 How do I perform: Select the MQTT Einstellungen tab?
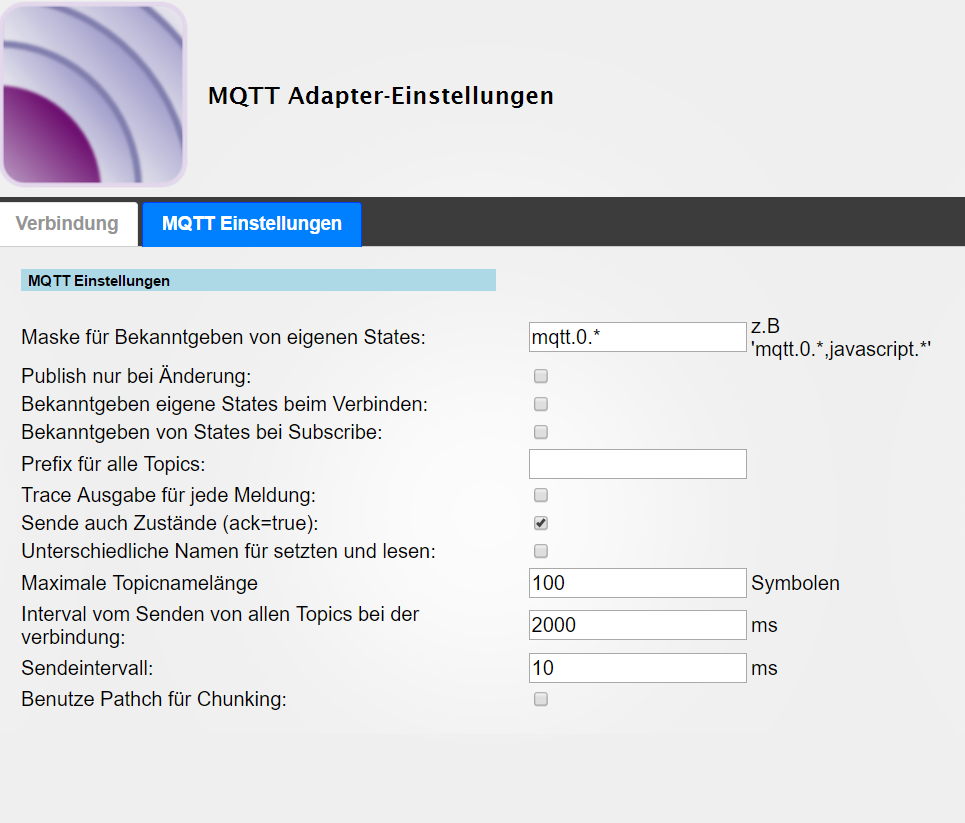(x=252, y=223)
